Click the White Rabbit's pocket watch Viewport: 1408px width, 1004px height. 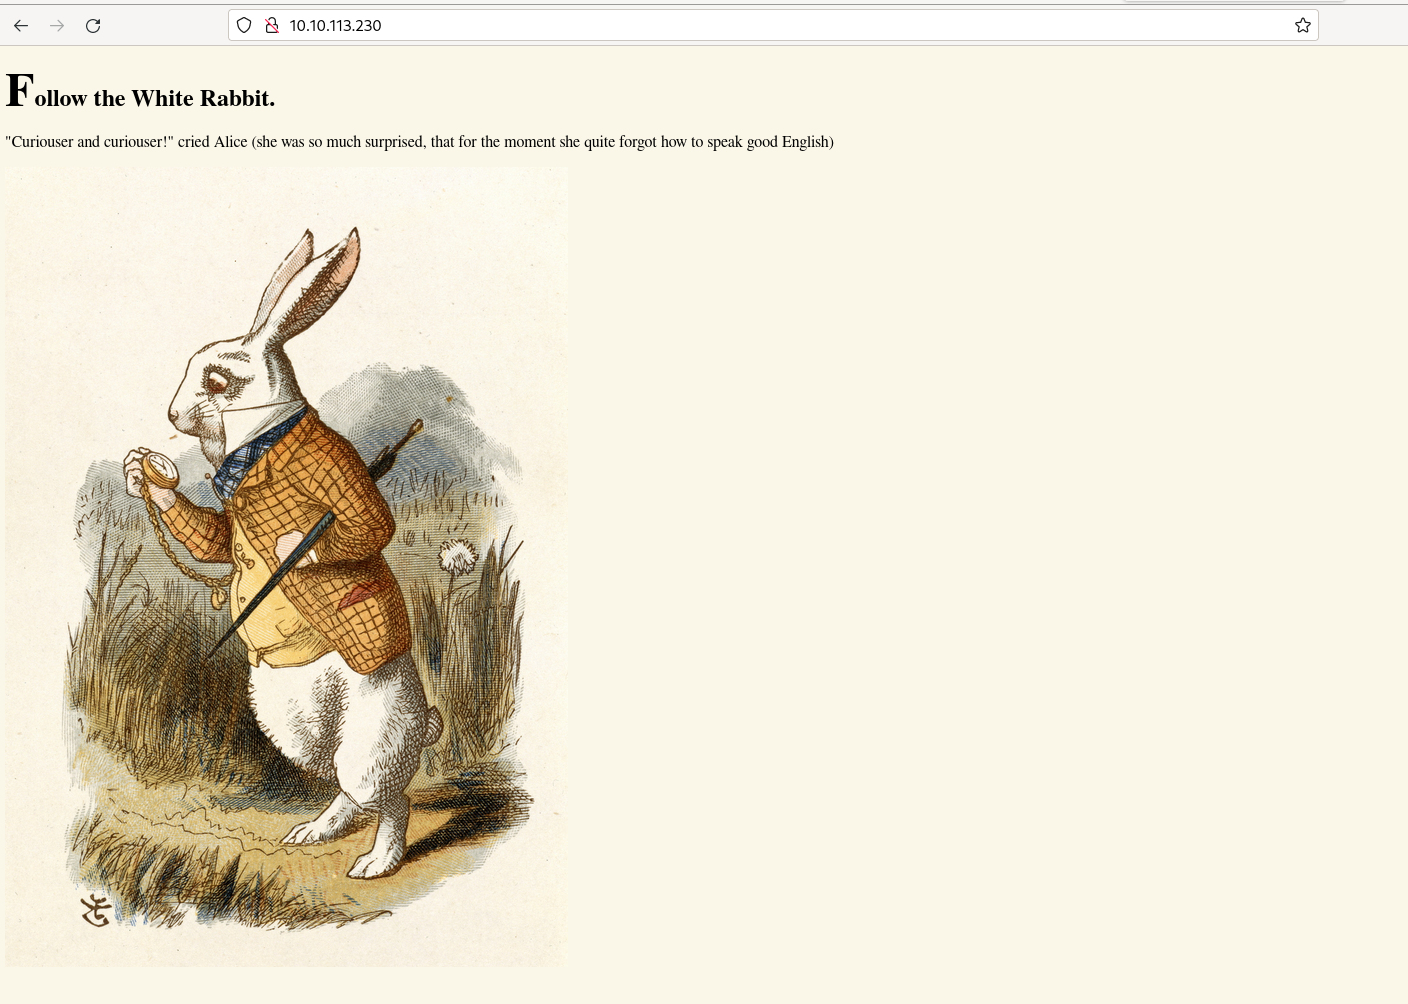point(159,469)
